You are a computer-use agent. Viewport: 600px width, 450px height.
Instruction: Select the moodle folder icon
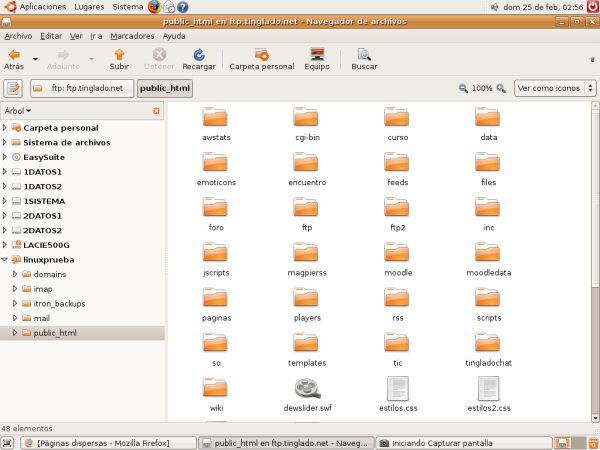point(397,253)
